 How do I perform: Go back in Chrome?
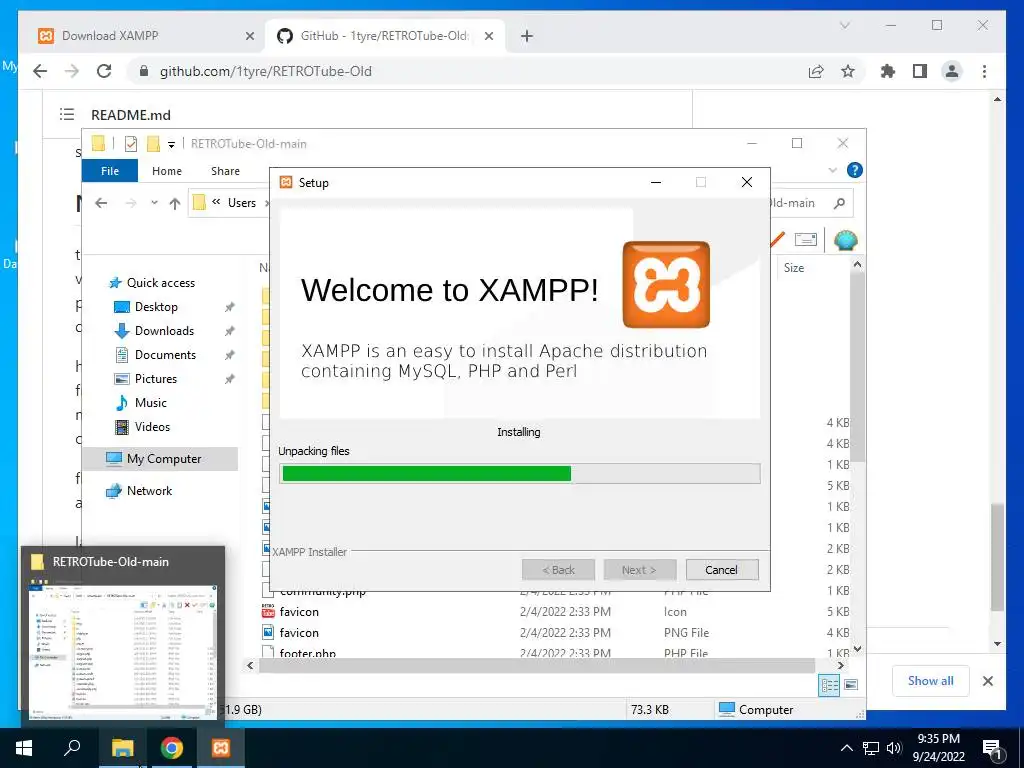coord(40,71)
